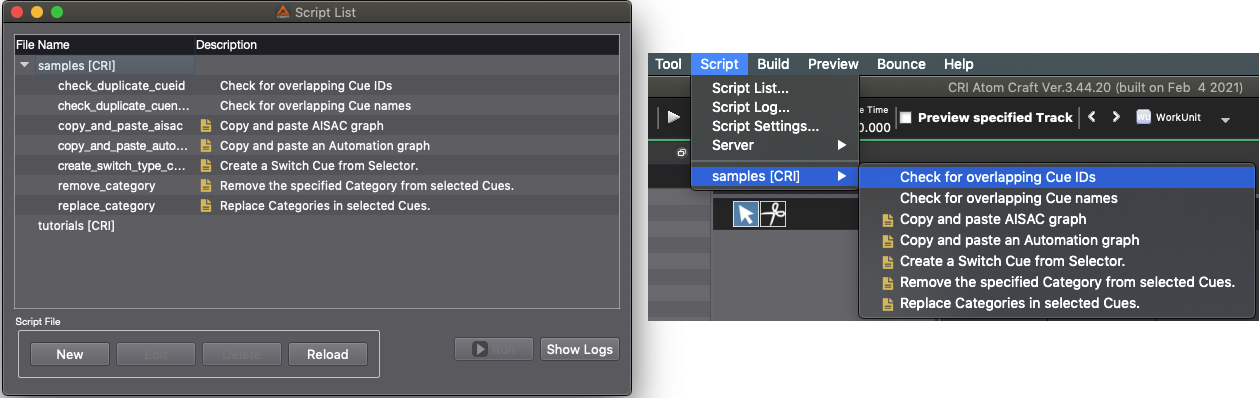Click script icon in copy_and_paste_auto row

(x=206, y=146)
